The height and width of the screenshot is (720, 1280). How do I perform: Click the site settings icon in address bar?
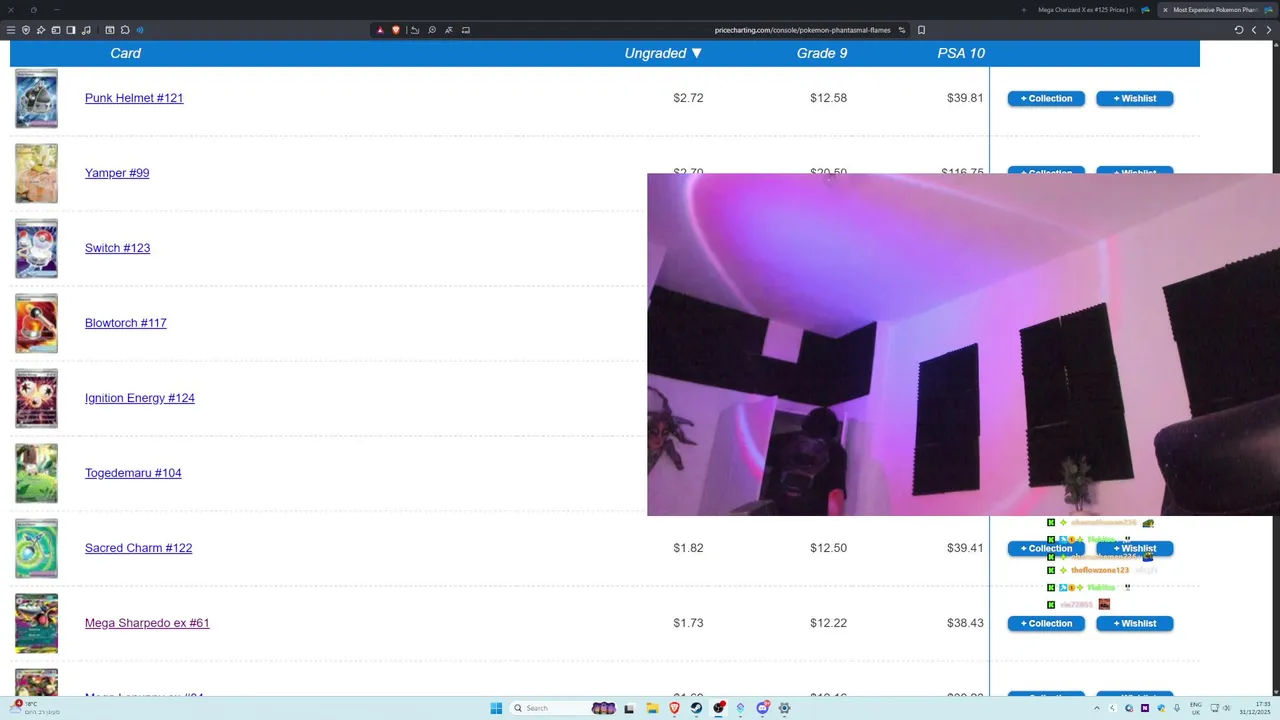click(x=902, y=30)
